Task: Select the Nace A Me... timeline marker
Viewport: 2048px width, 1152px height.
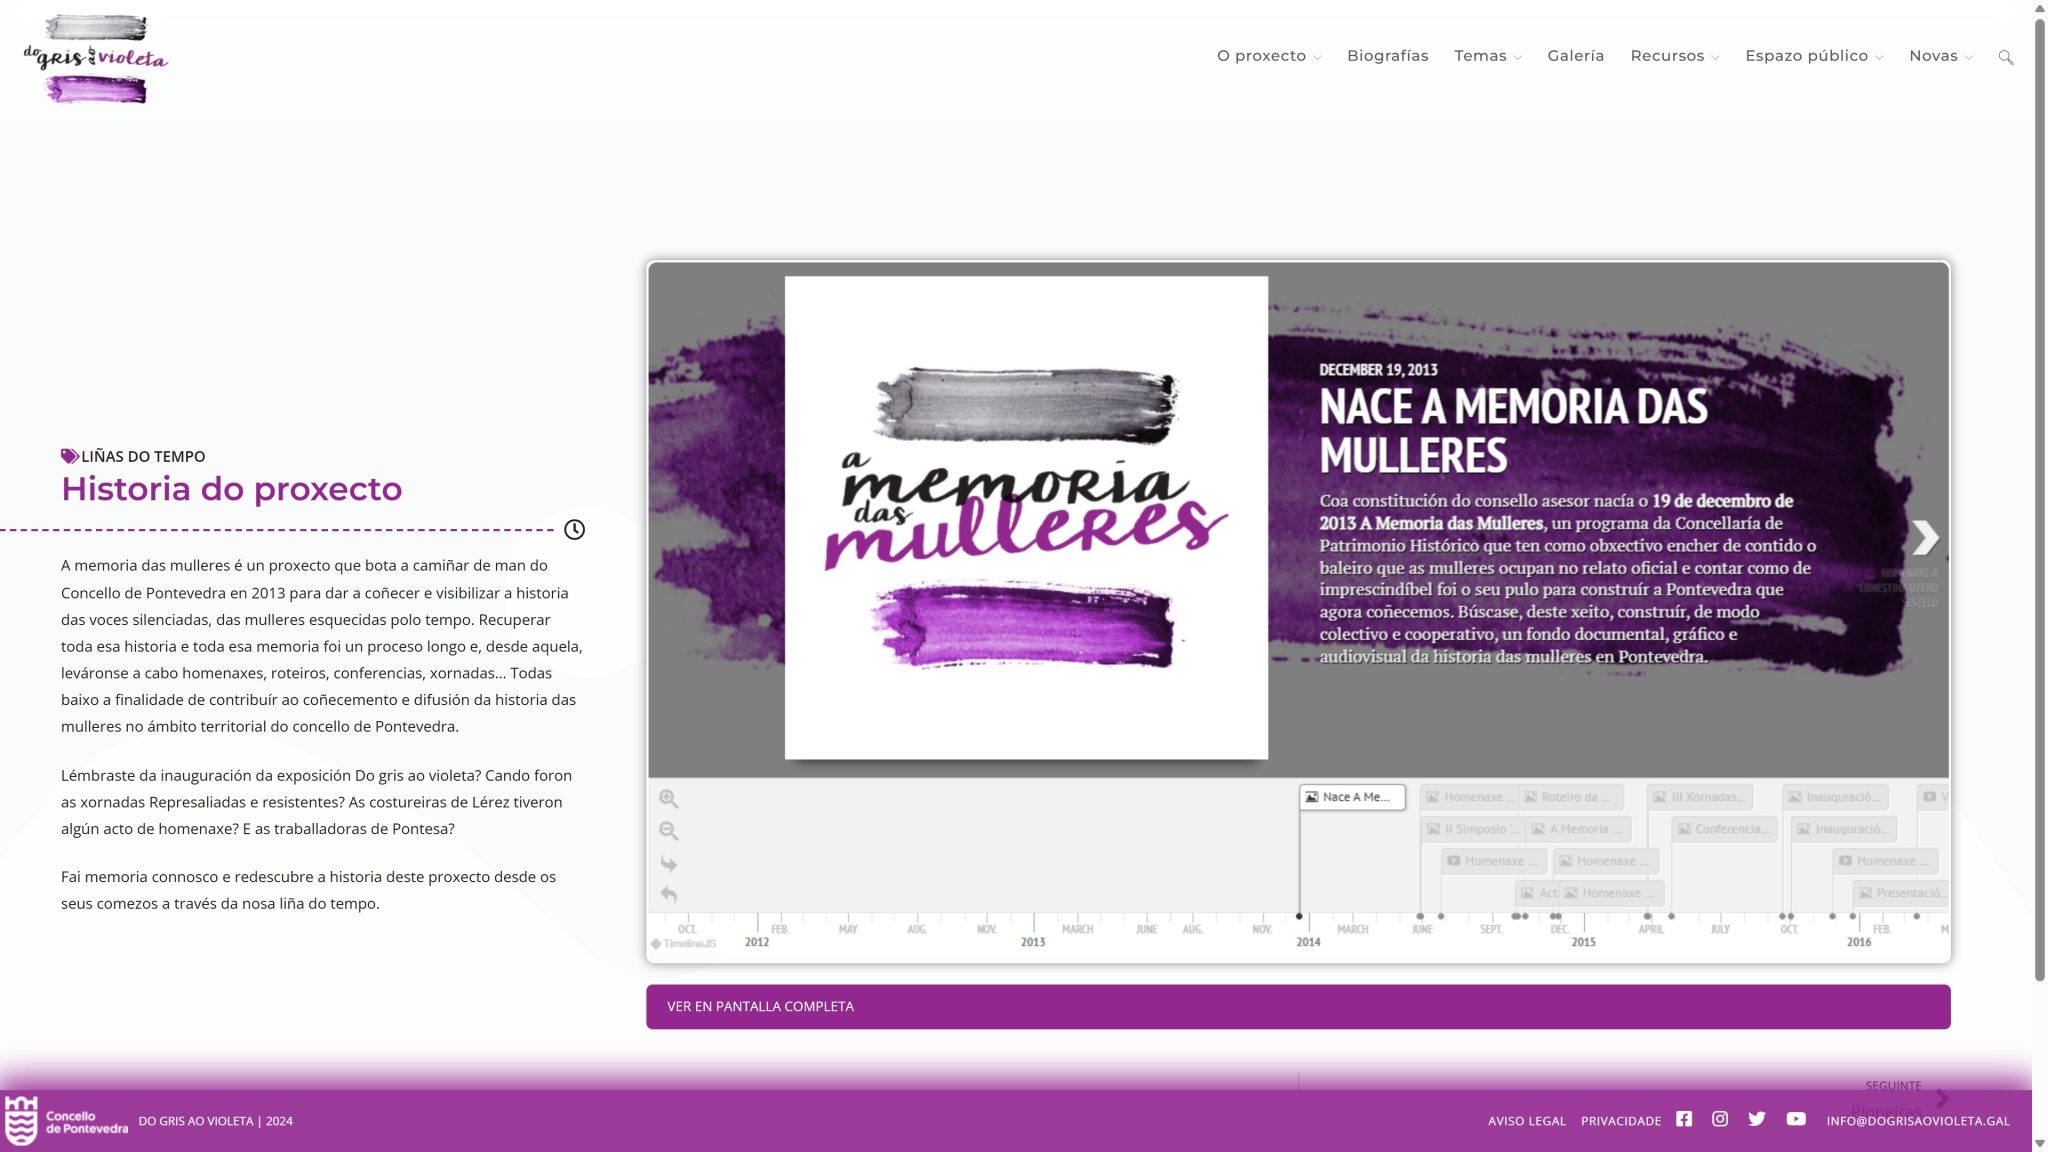Action: pyautogui.click(x=1352, y=797)
